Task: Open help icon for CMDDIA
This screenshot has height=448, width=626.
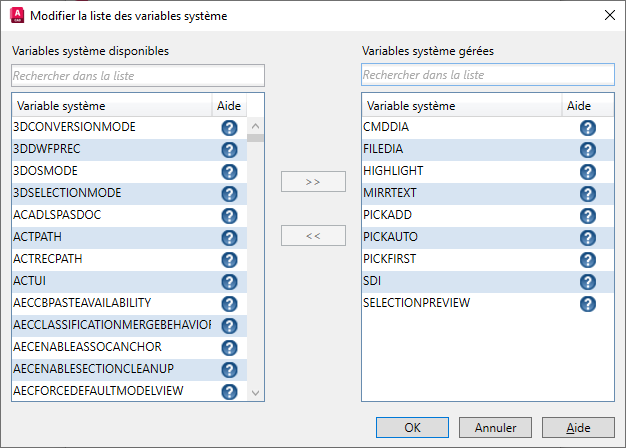Action: tap(588, 128)
